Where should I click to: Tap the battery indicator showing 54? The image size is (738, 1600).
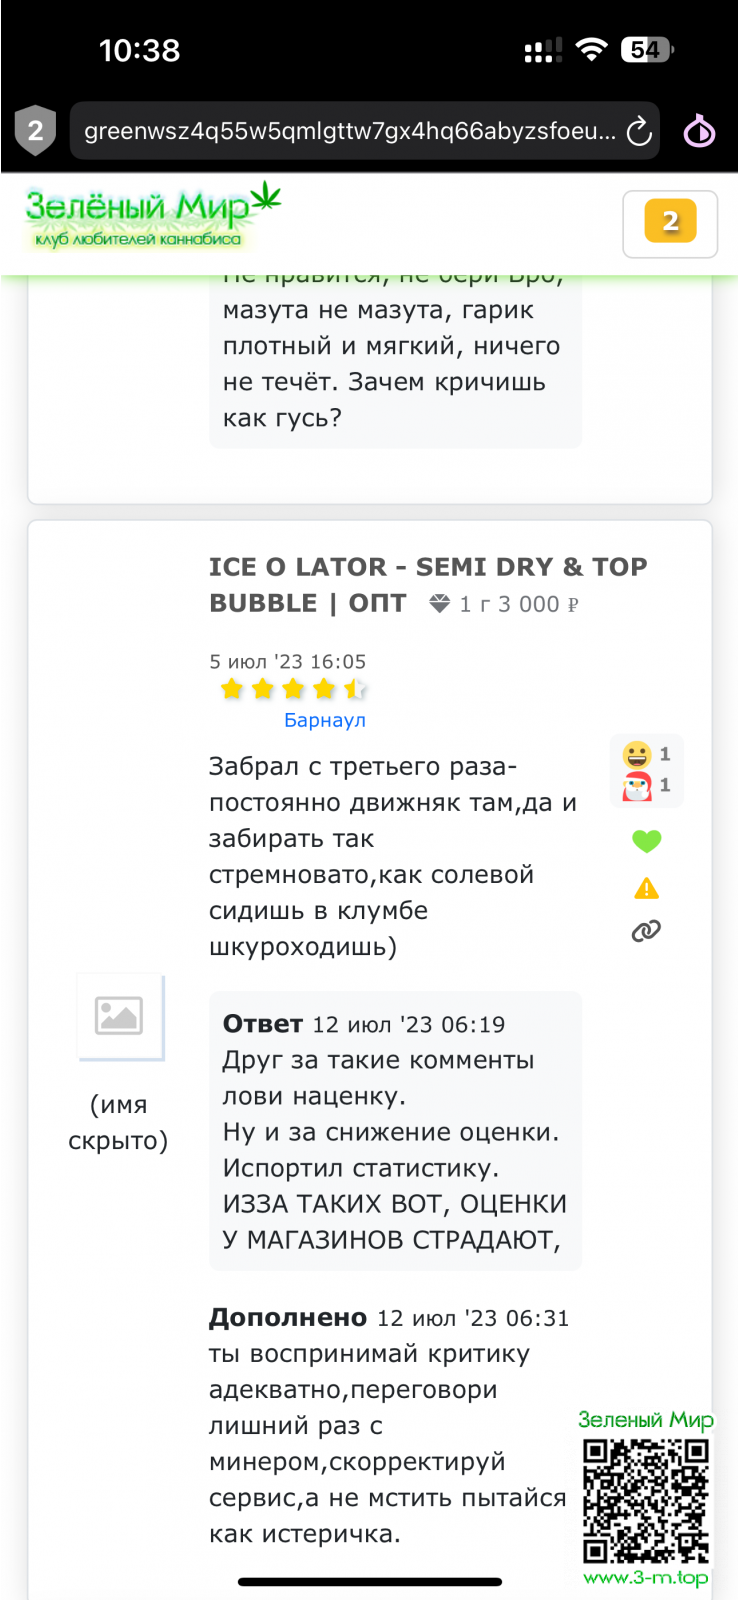click(647, 50)
